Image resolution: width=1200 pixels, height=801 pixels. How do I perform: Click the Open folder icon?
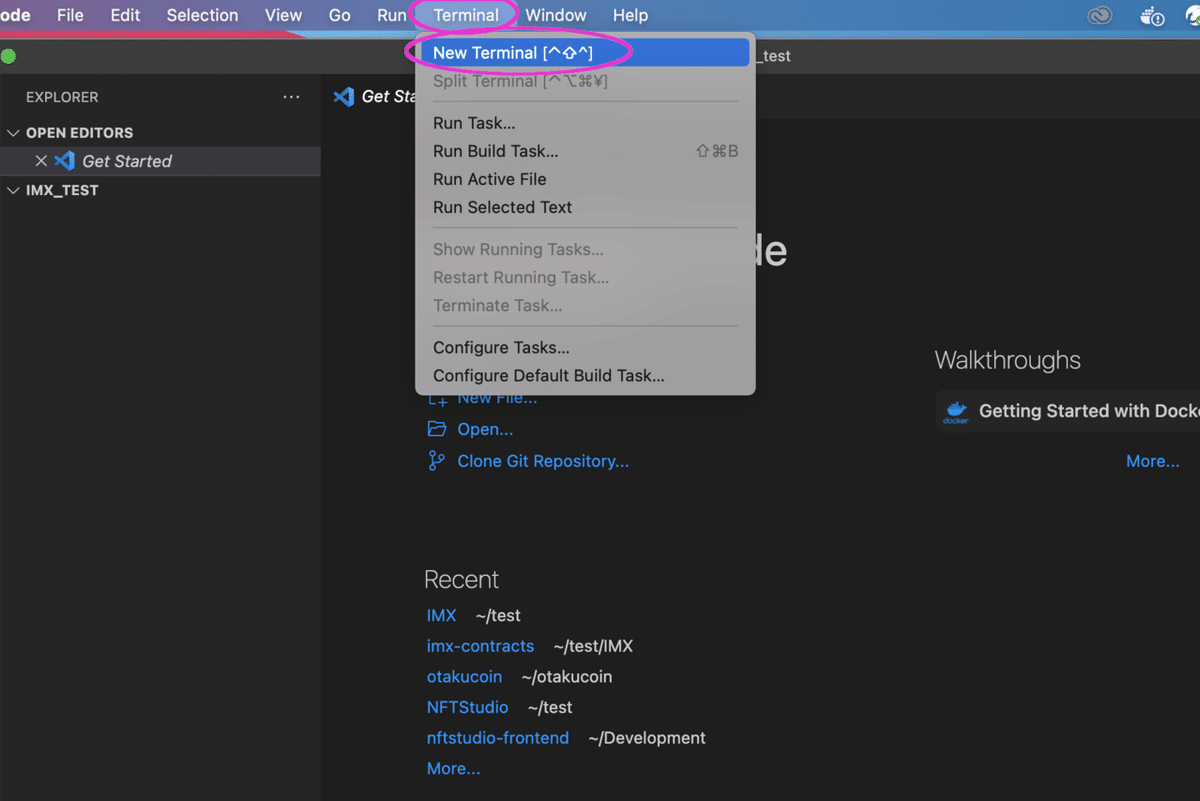[x=437, y=429]
